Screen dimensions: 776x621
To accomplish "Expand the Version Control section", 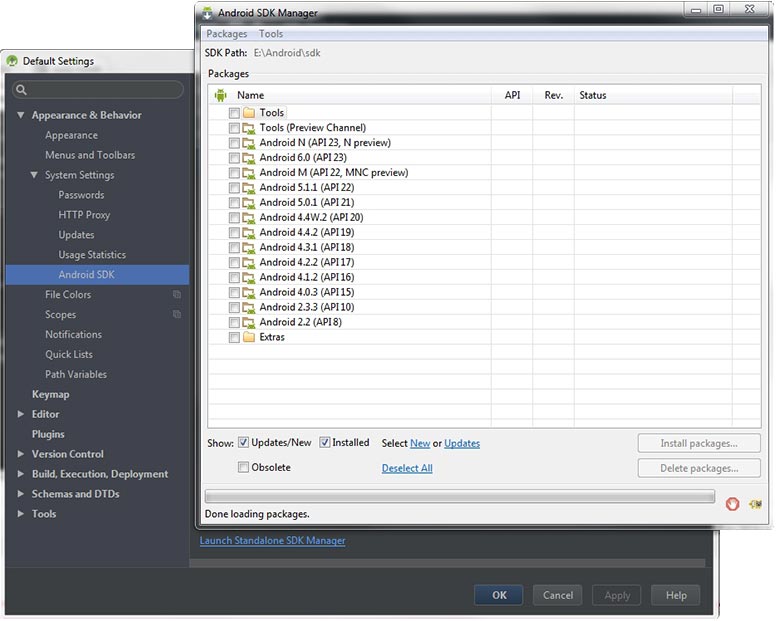I will (20, 454).
